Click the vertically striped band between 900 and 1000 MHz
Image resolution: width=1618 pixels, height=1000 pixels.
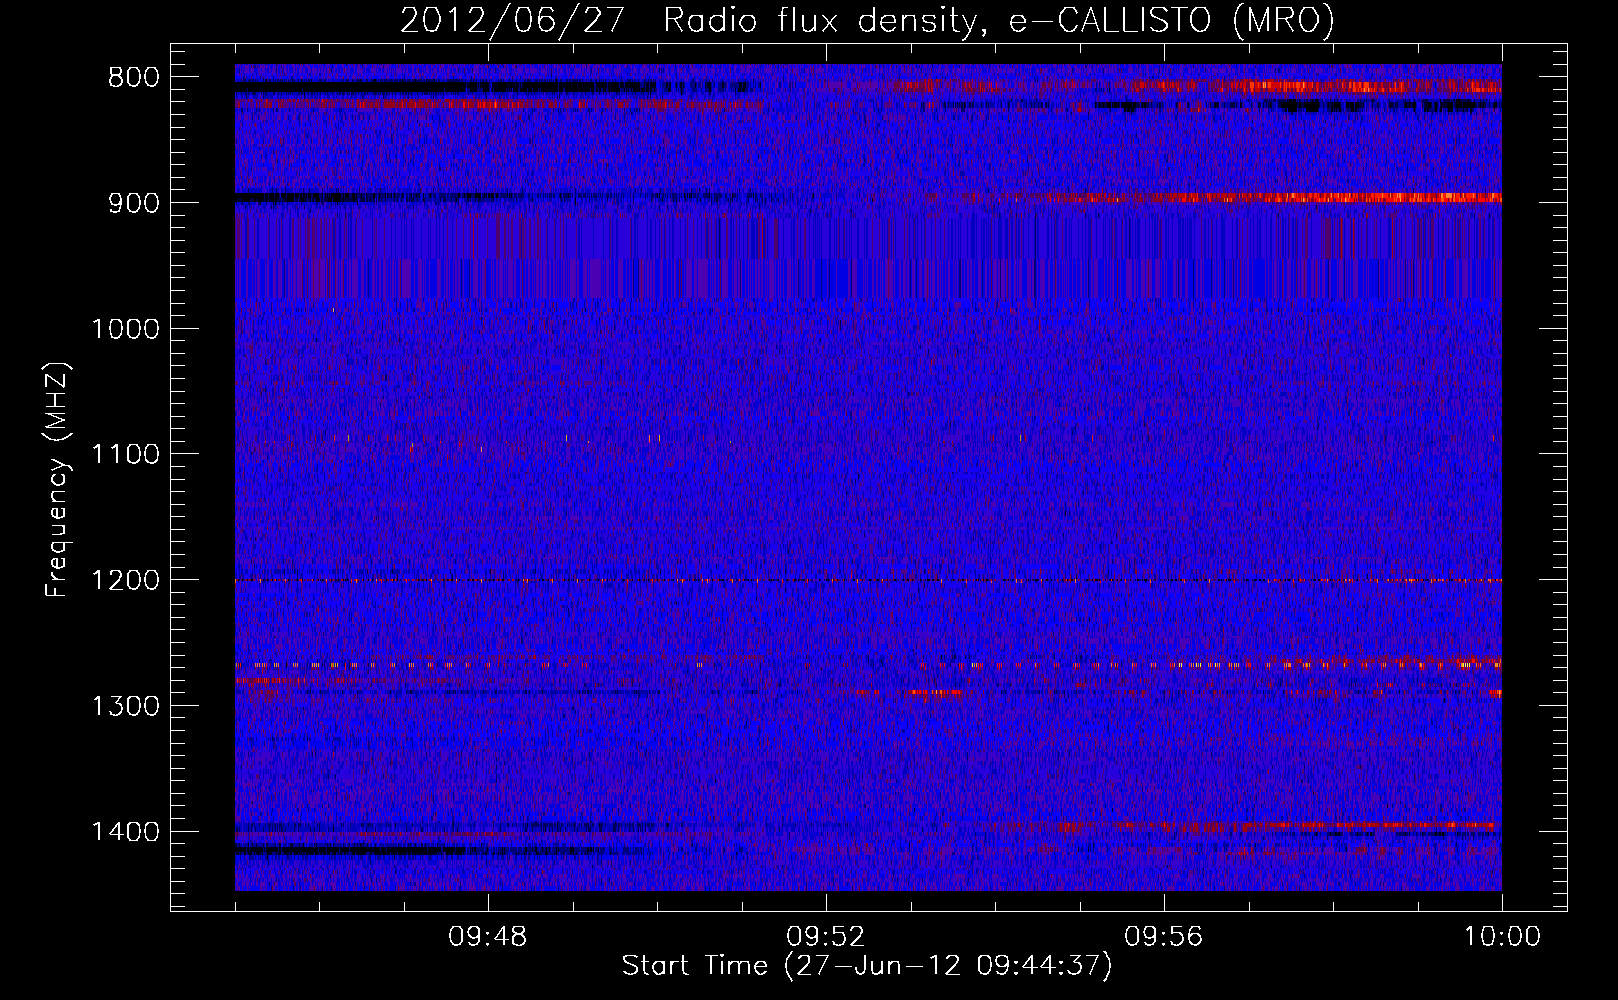click(868, 258)
